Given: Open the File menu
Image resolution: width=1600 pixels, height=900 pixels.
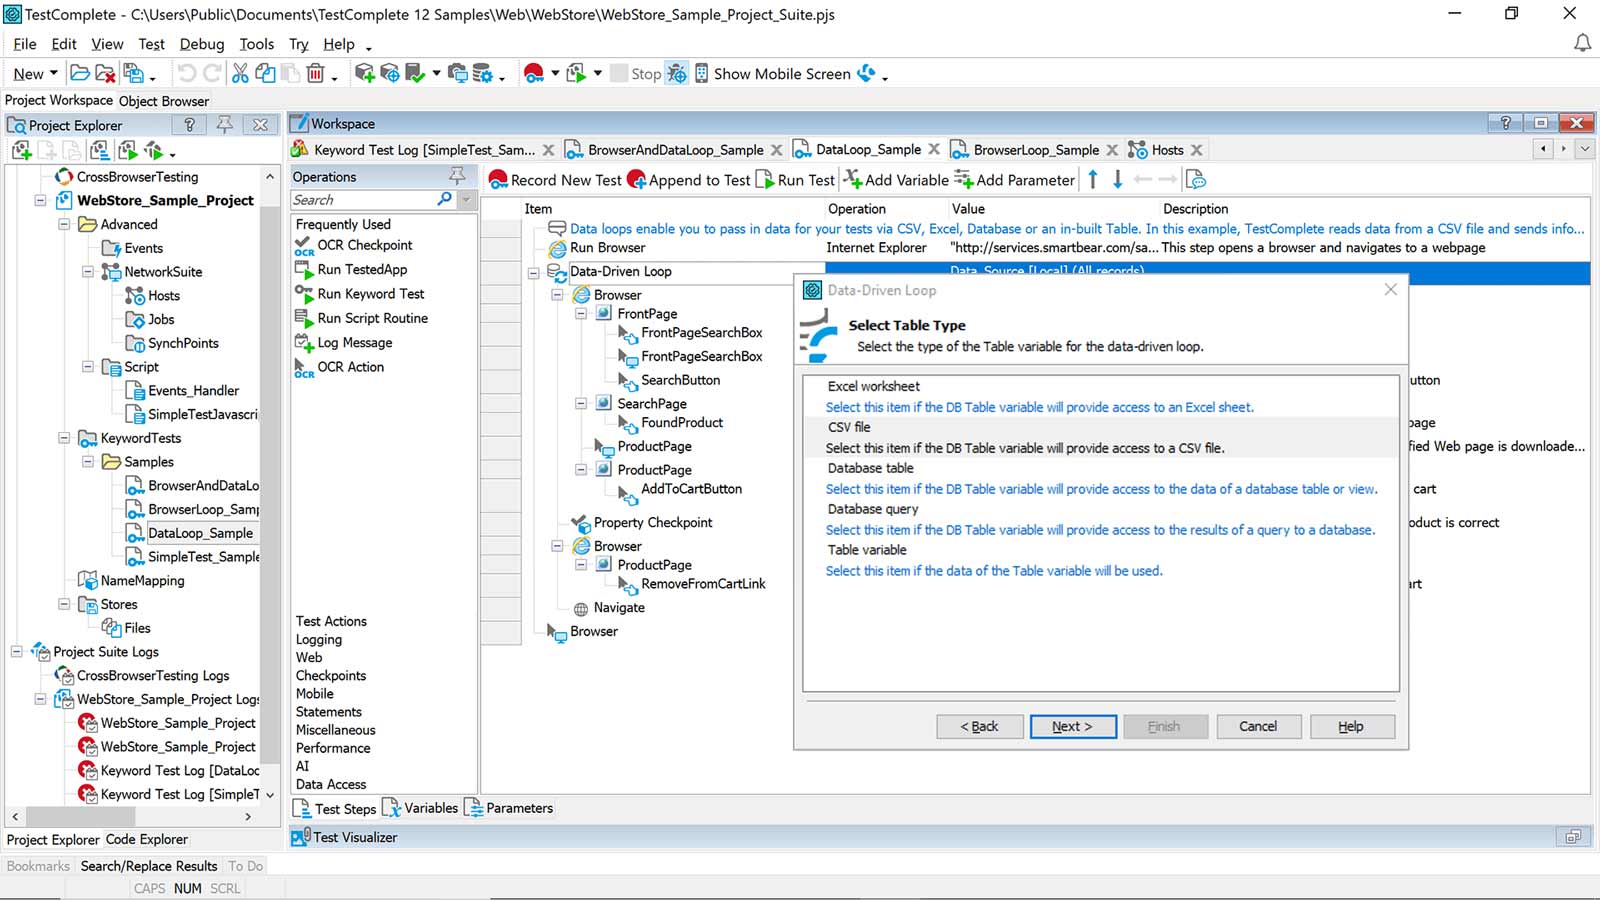Looking at the screenshot, I should click(25, 44).
